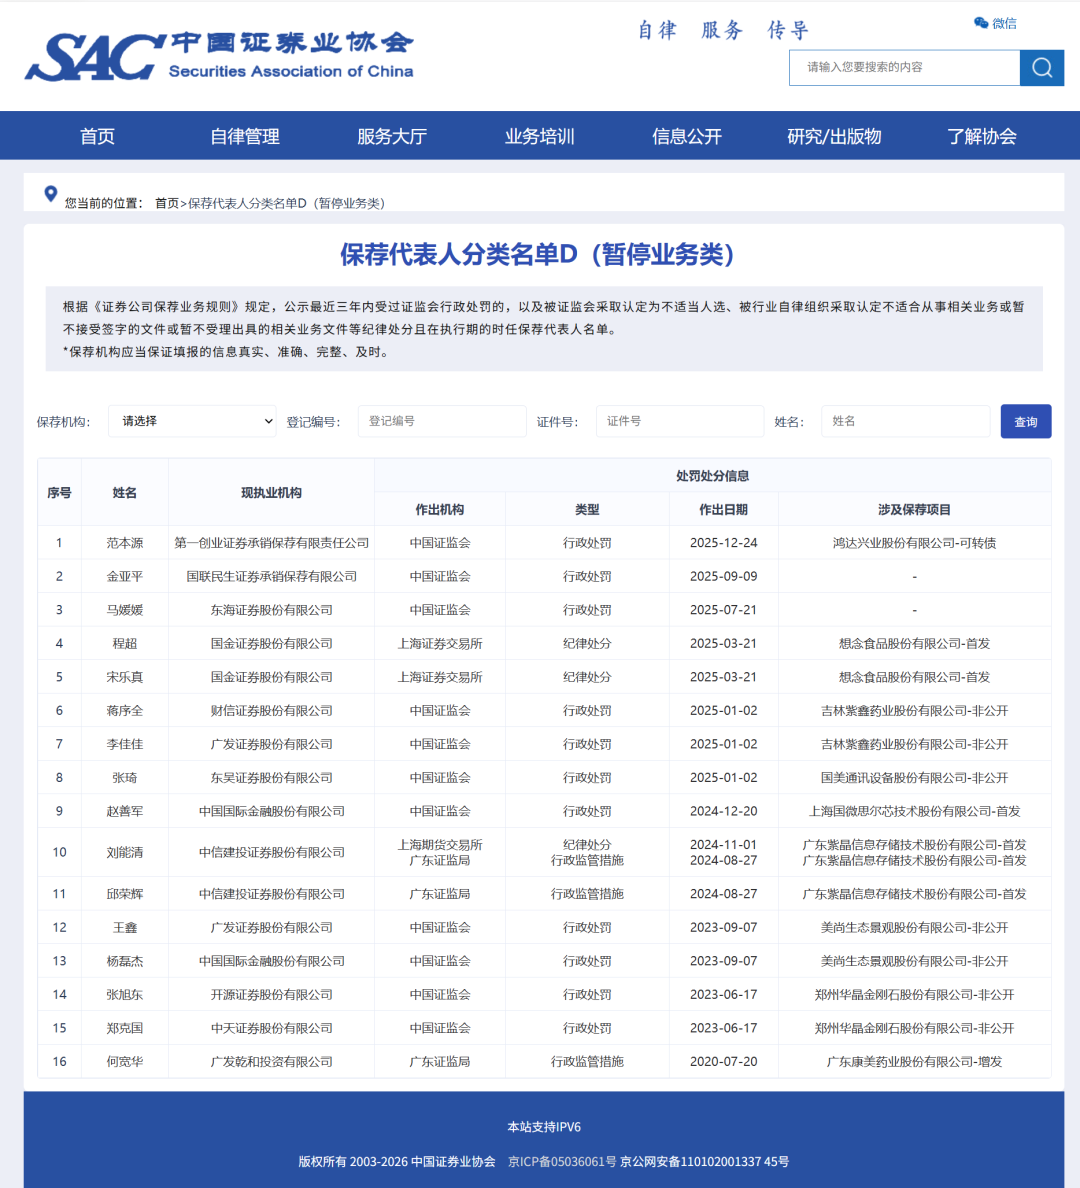Image resolution: width=1080 pixels, height=1188 pixels.
Task: Click 鸿达兴业股份有限公司-可转债 project cell
Action: tap(914, 543)
